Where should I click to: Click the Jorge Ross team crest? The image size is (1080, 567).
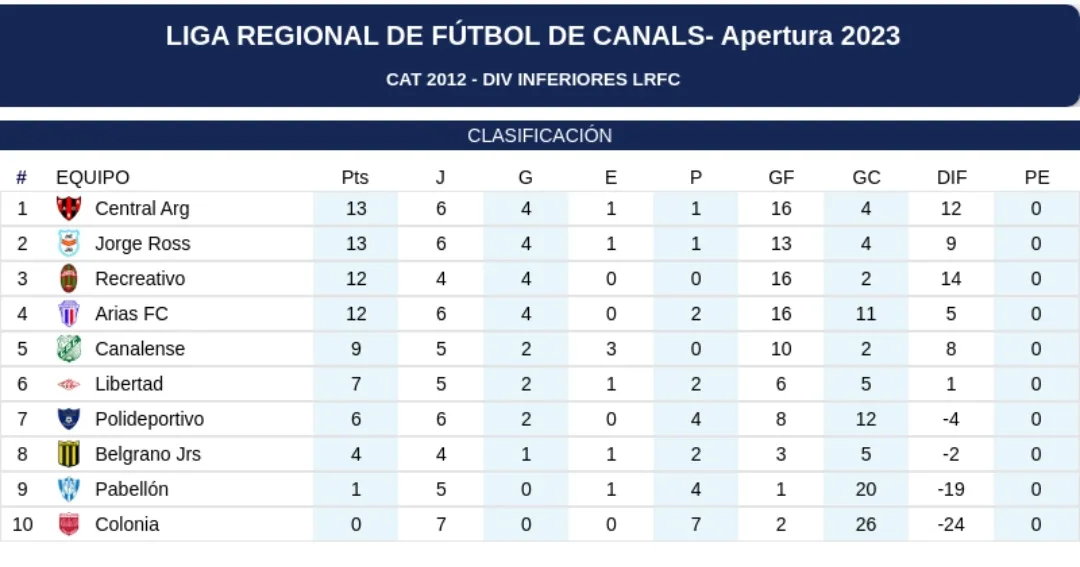pyautogui.click(x=68, y=243)
